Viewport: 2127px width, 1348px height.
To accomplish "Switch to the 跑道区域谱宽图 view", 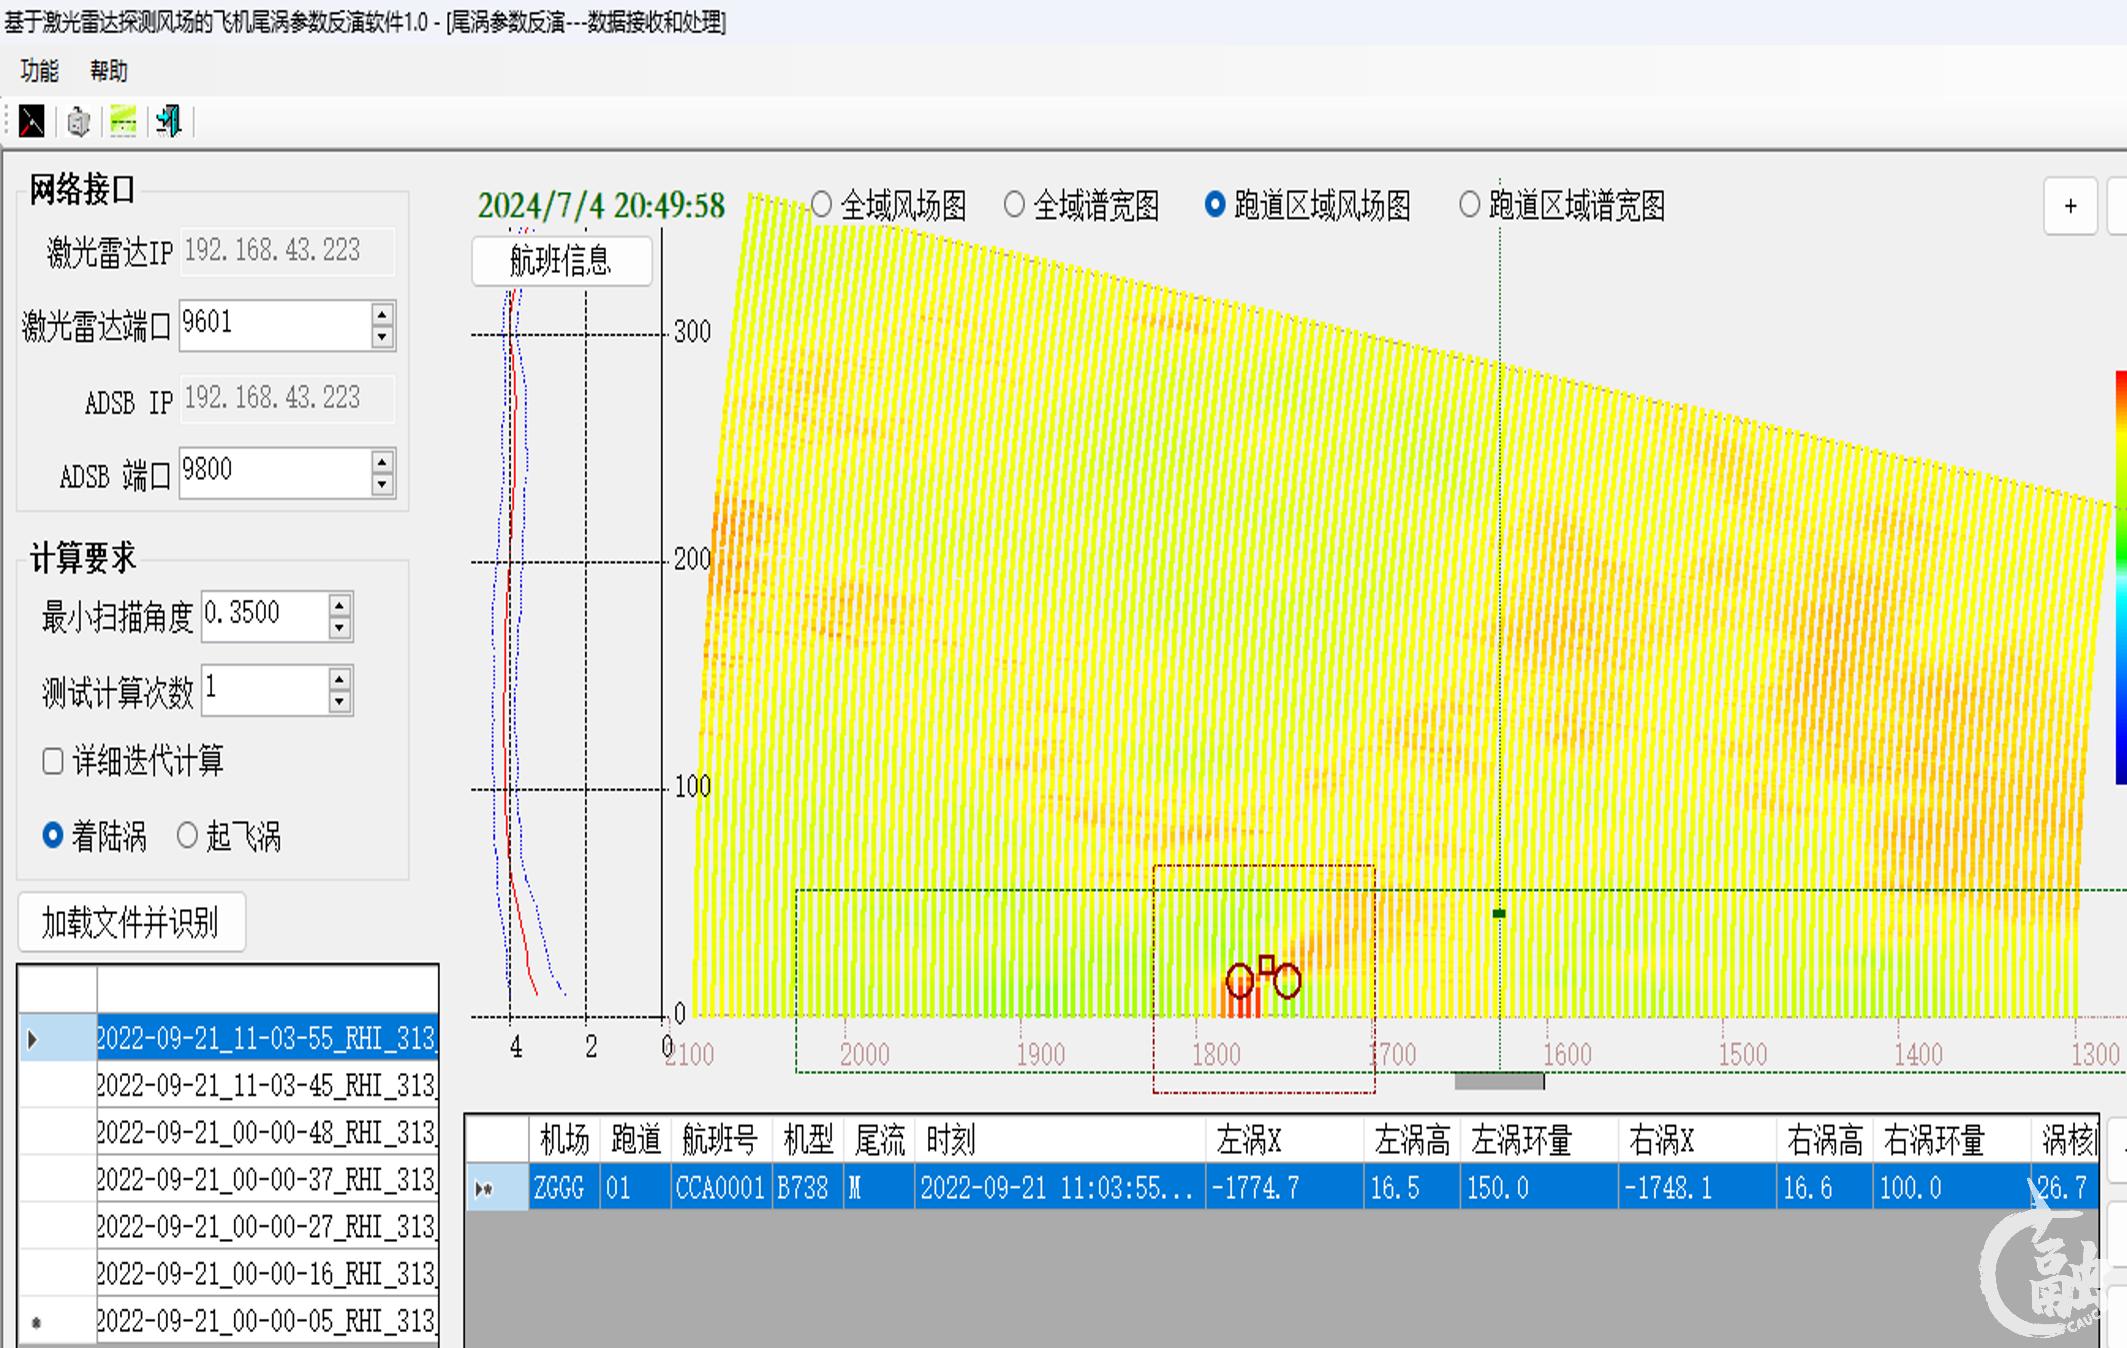I will [1468, 205].
